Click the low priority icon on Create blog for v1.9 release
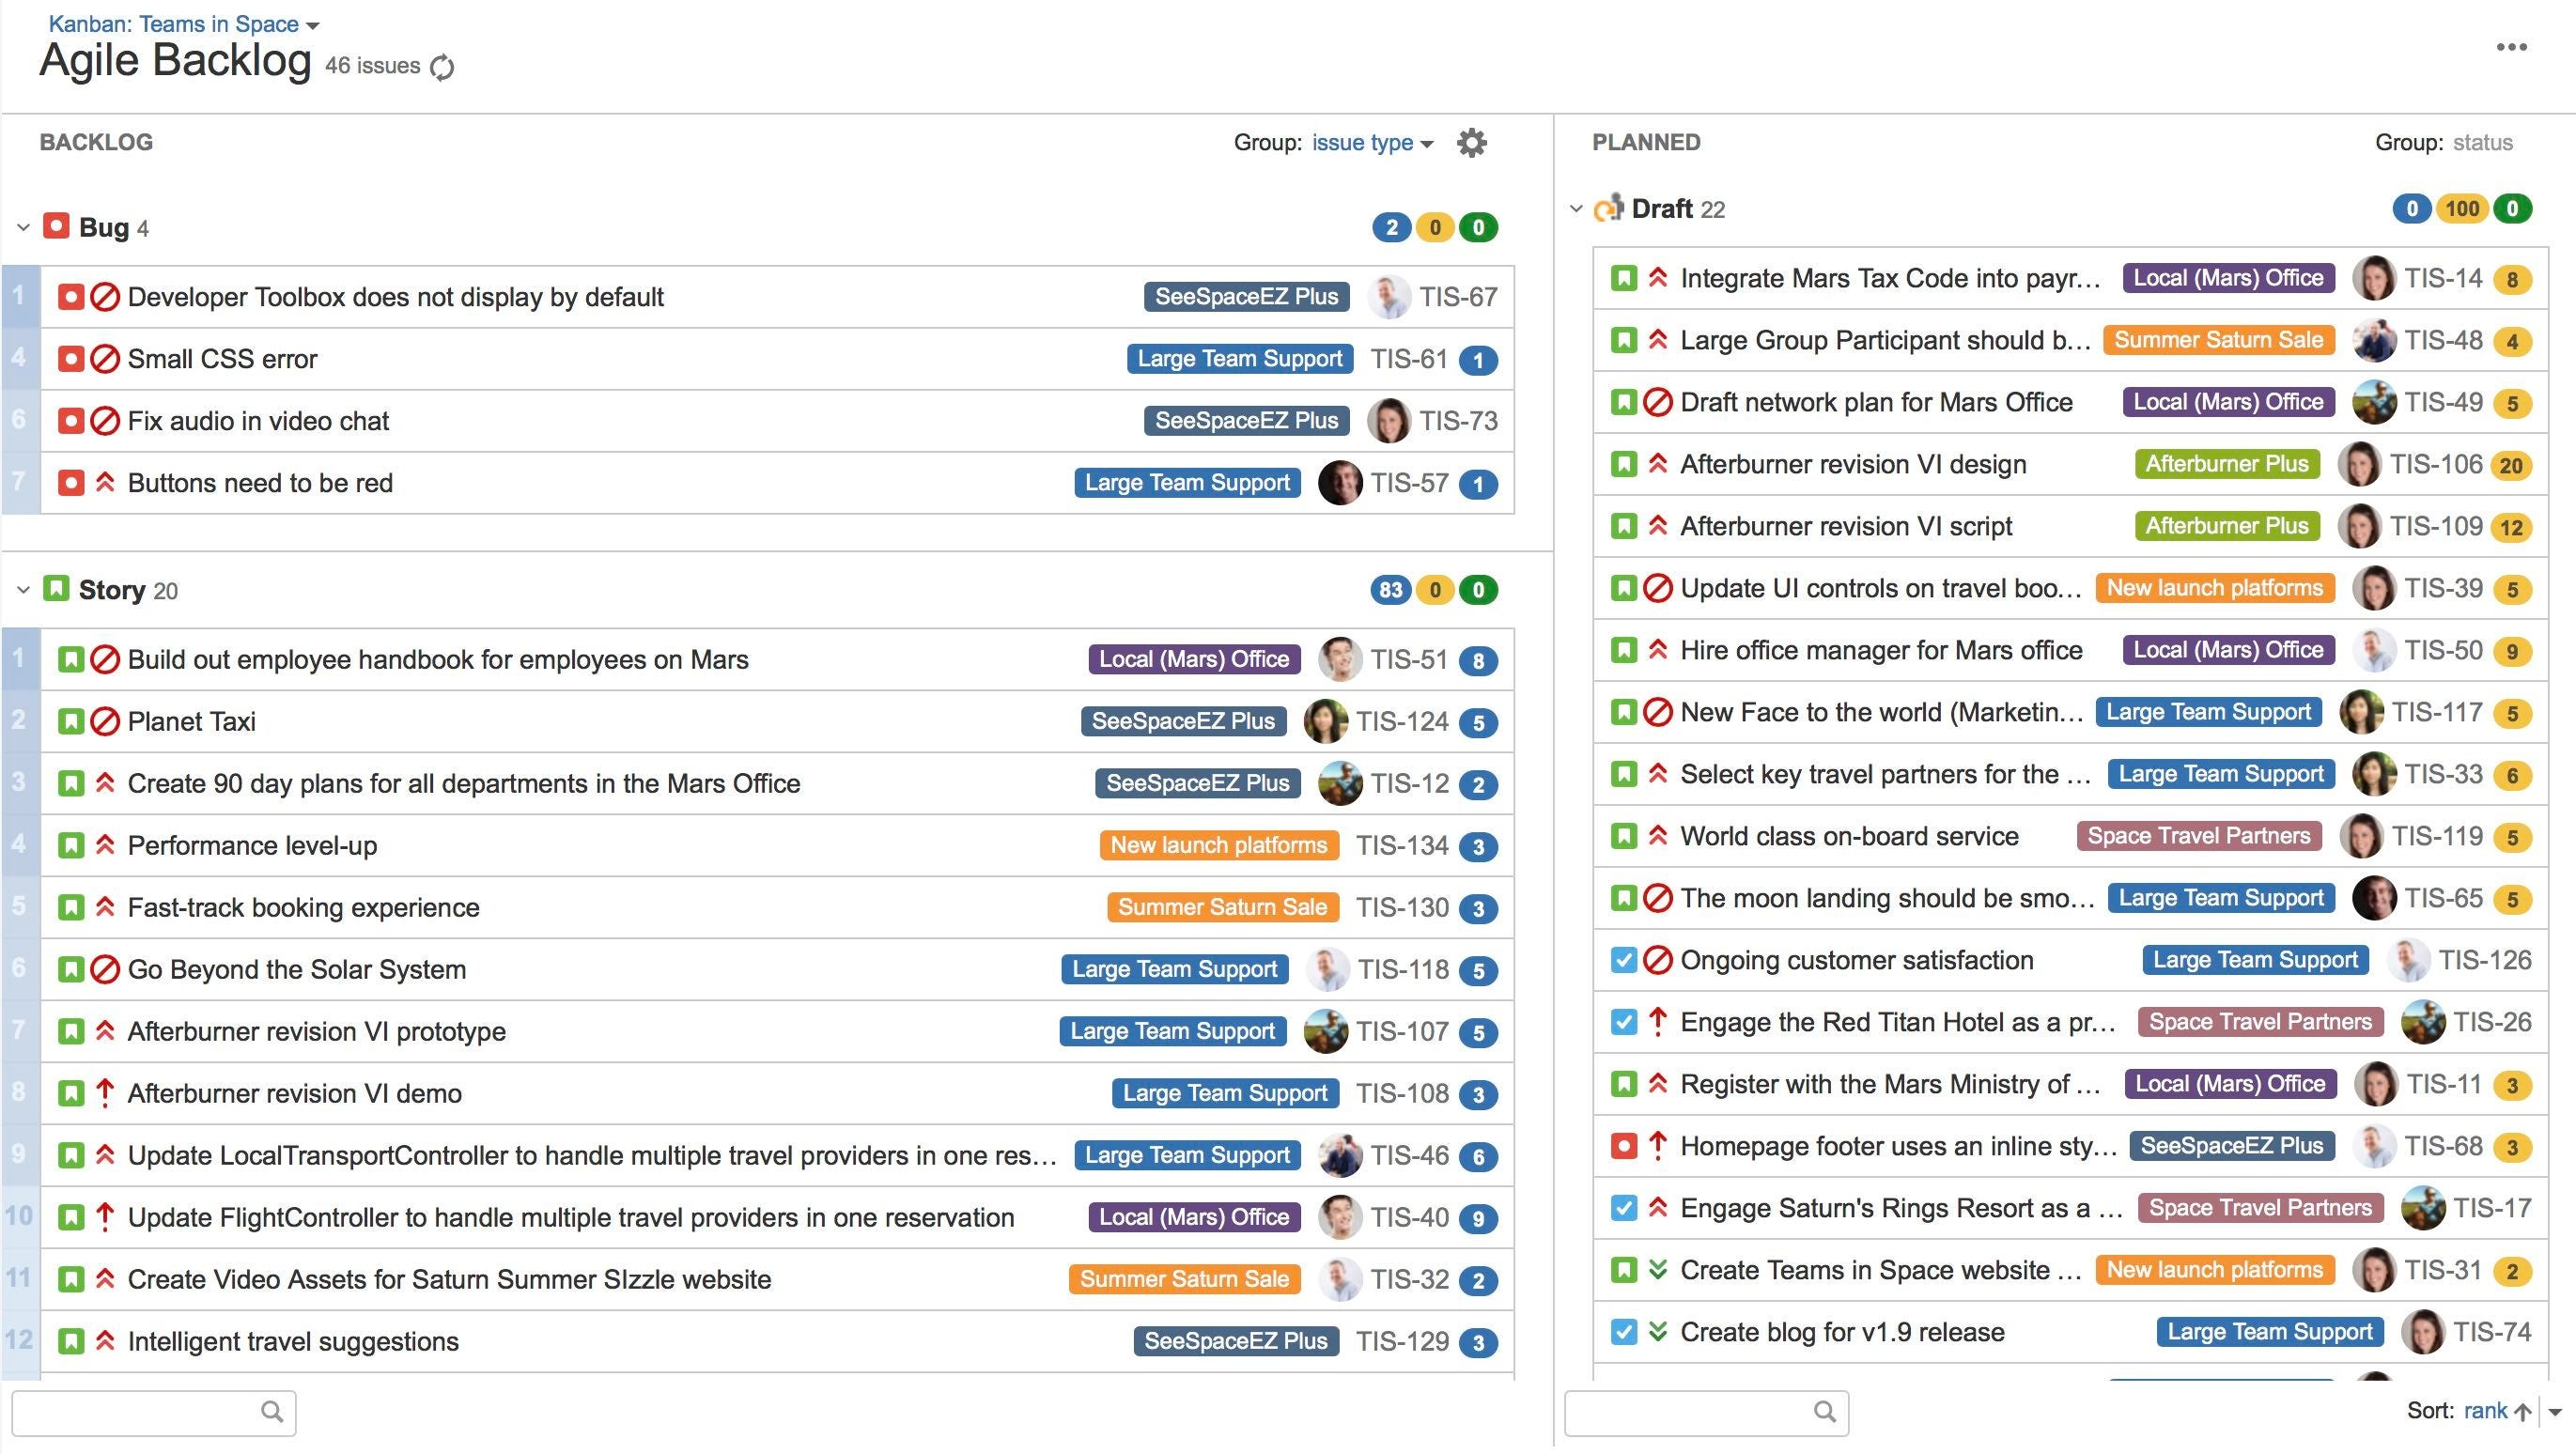 pyautogui.click(x=1658, y=1331)
